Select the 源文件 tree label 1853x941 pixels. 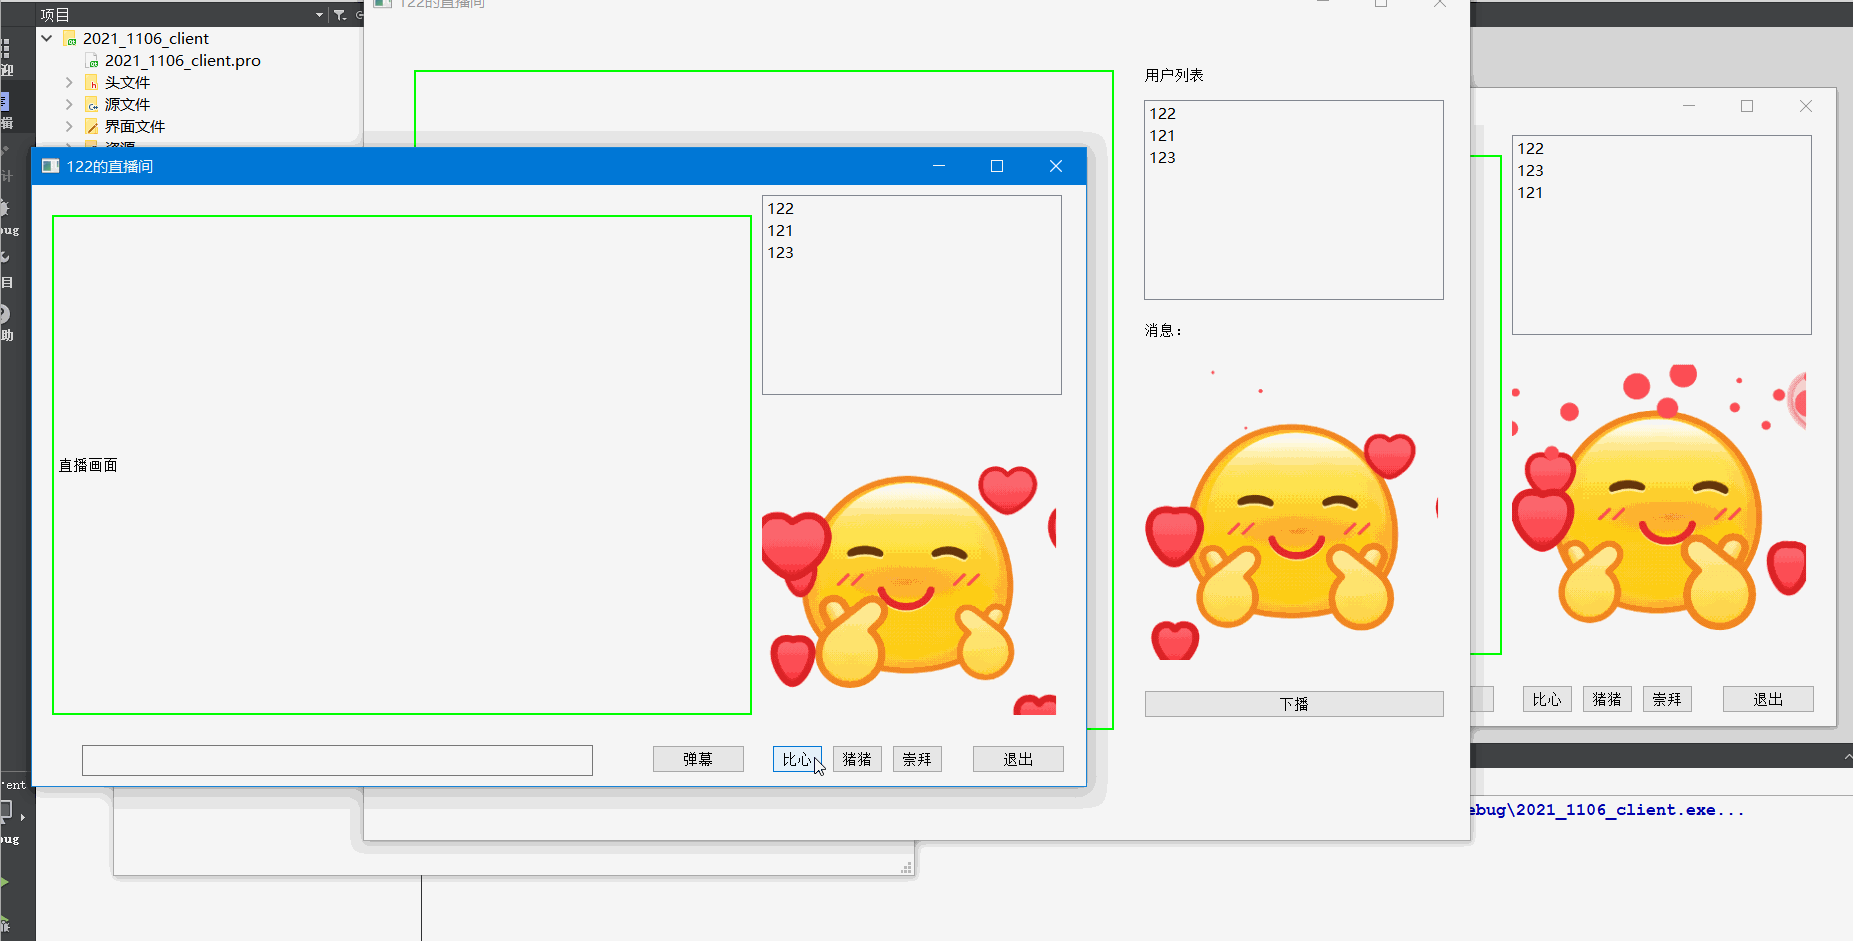(x=127, y=104)
